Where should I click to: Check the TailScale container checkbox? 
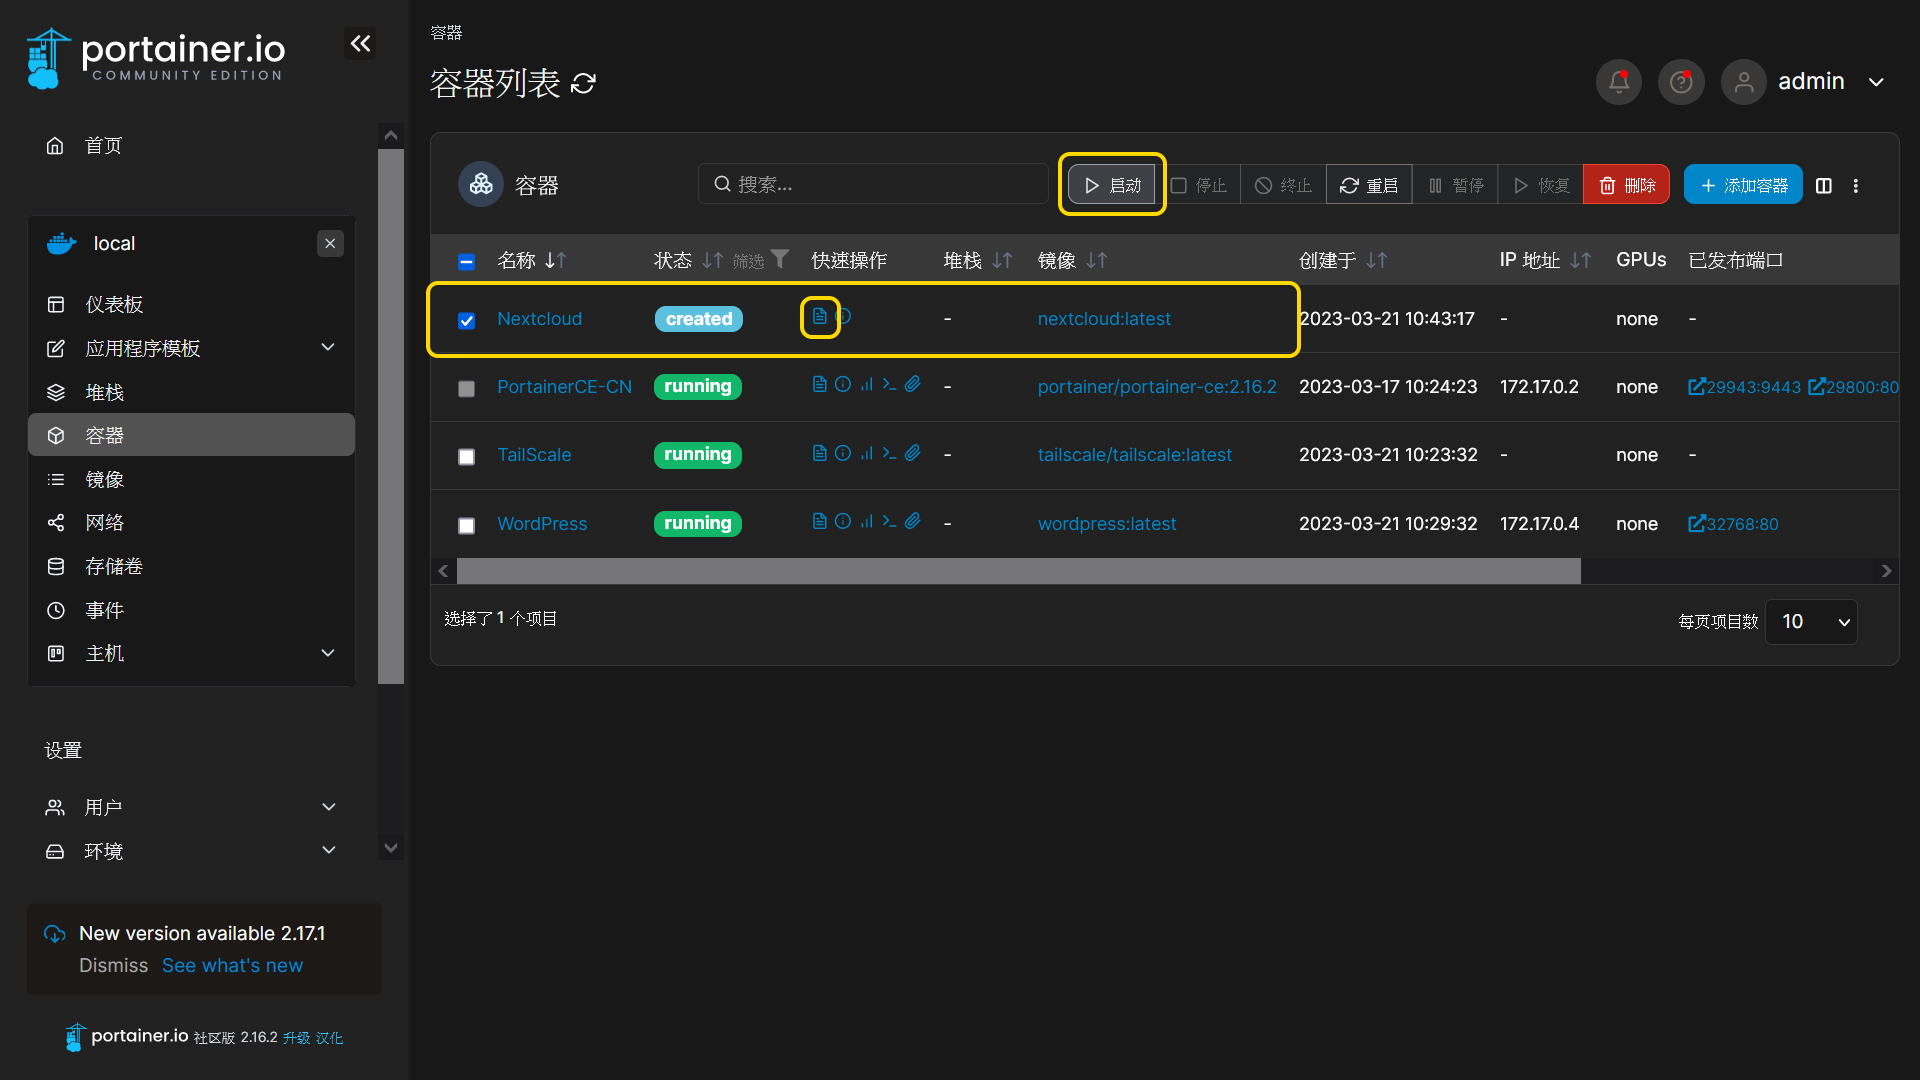tap(466, 456)
